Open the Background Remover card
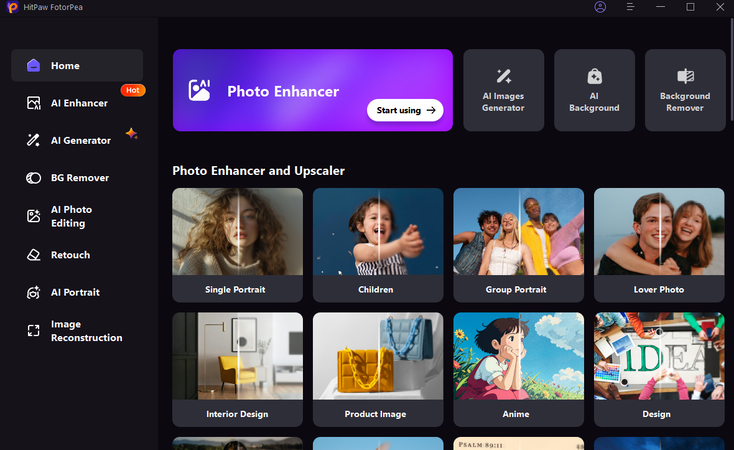This screenshot has width=734, height=450. [x=685, y=90]
